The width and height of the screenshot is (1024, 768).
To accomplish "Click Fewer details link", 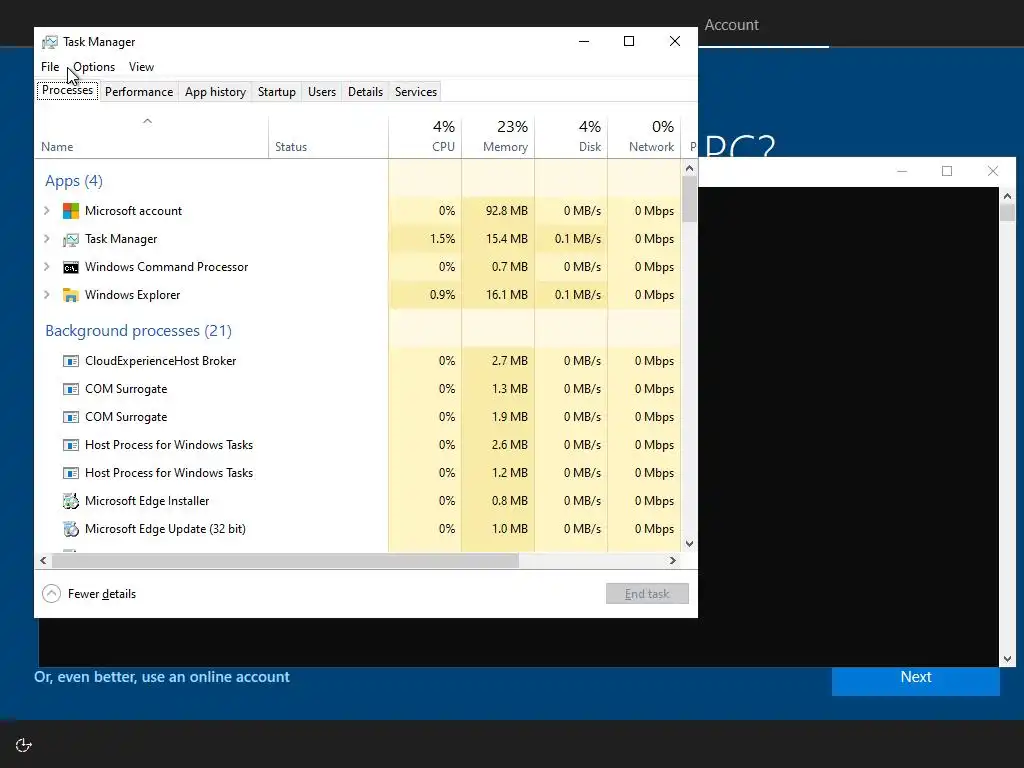I will [x=102, y=594].
